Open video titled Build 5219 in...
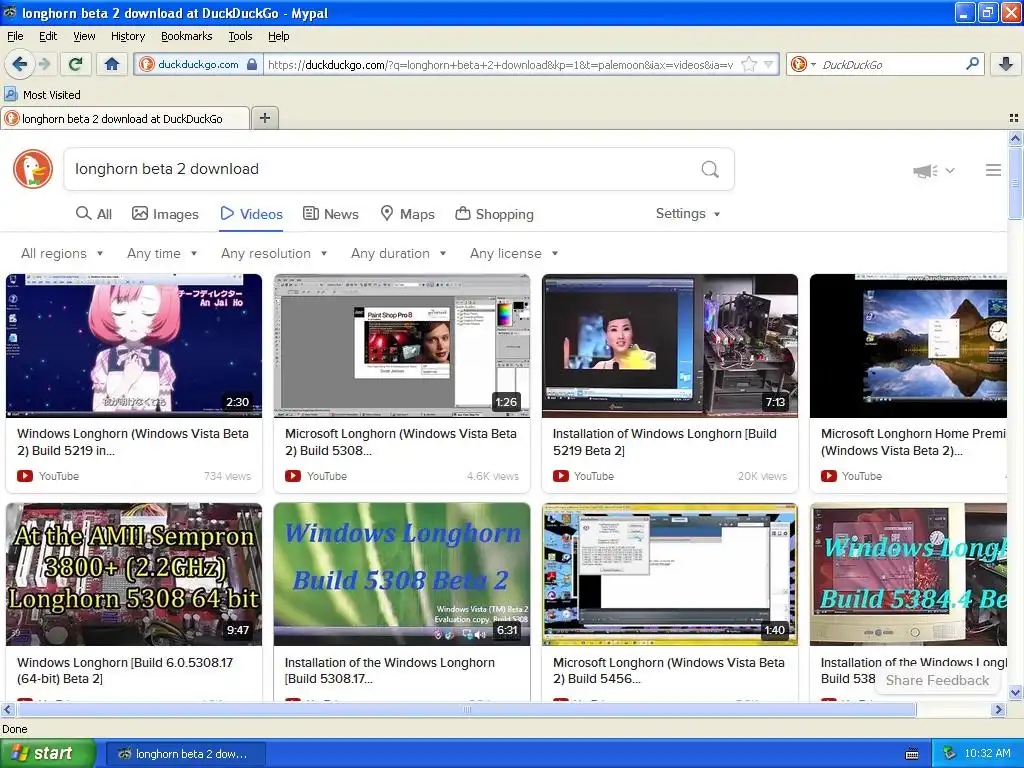 pos(133,442)
